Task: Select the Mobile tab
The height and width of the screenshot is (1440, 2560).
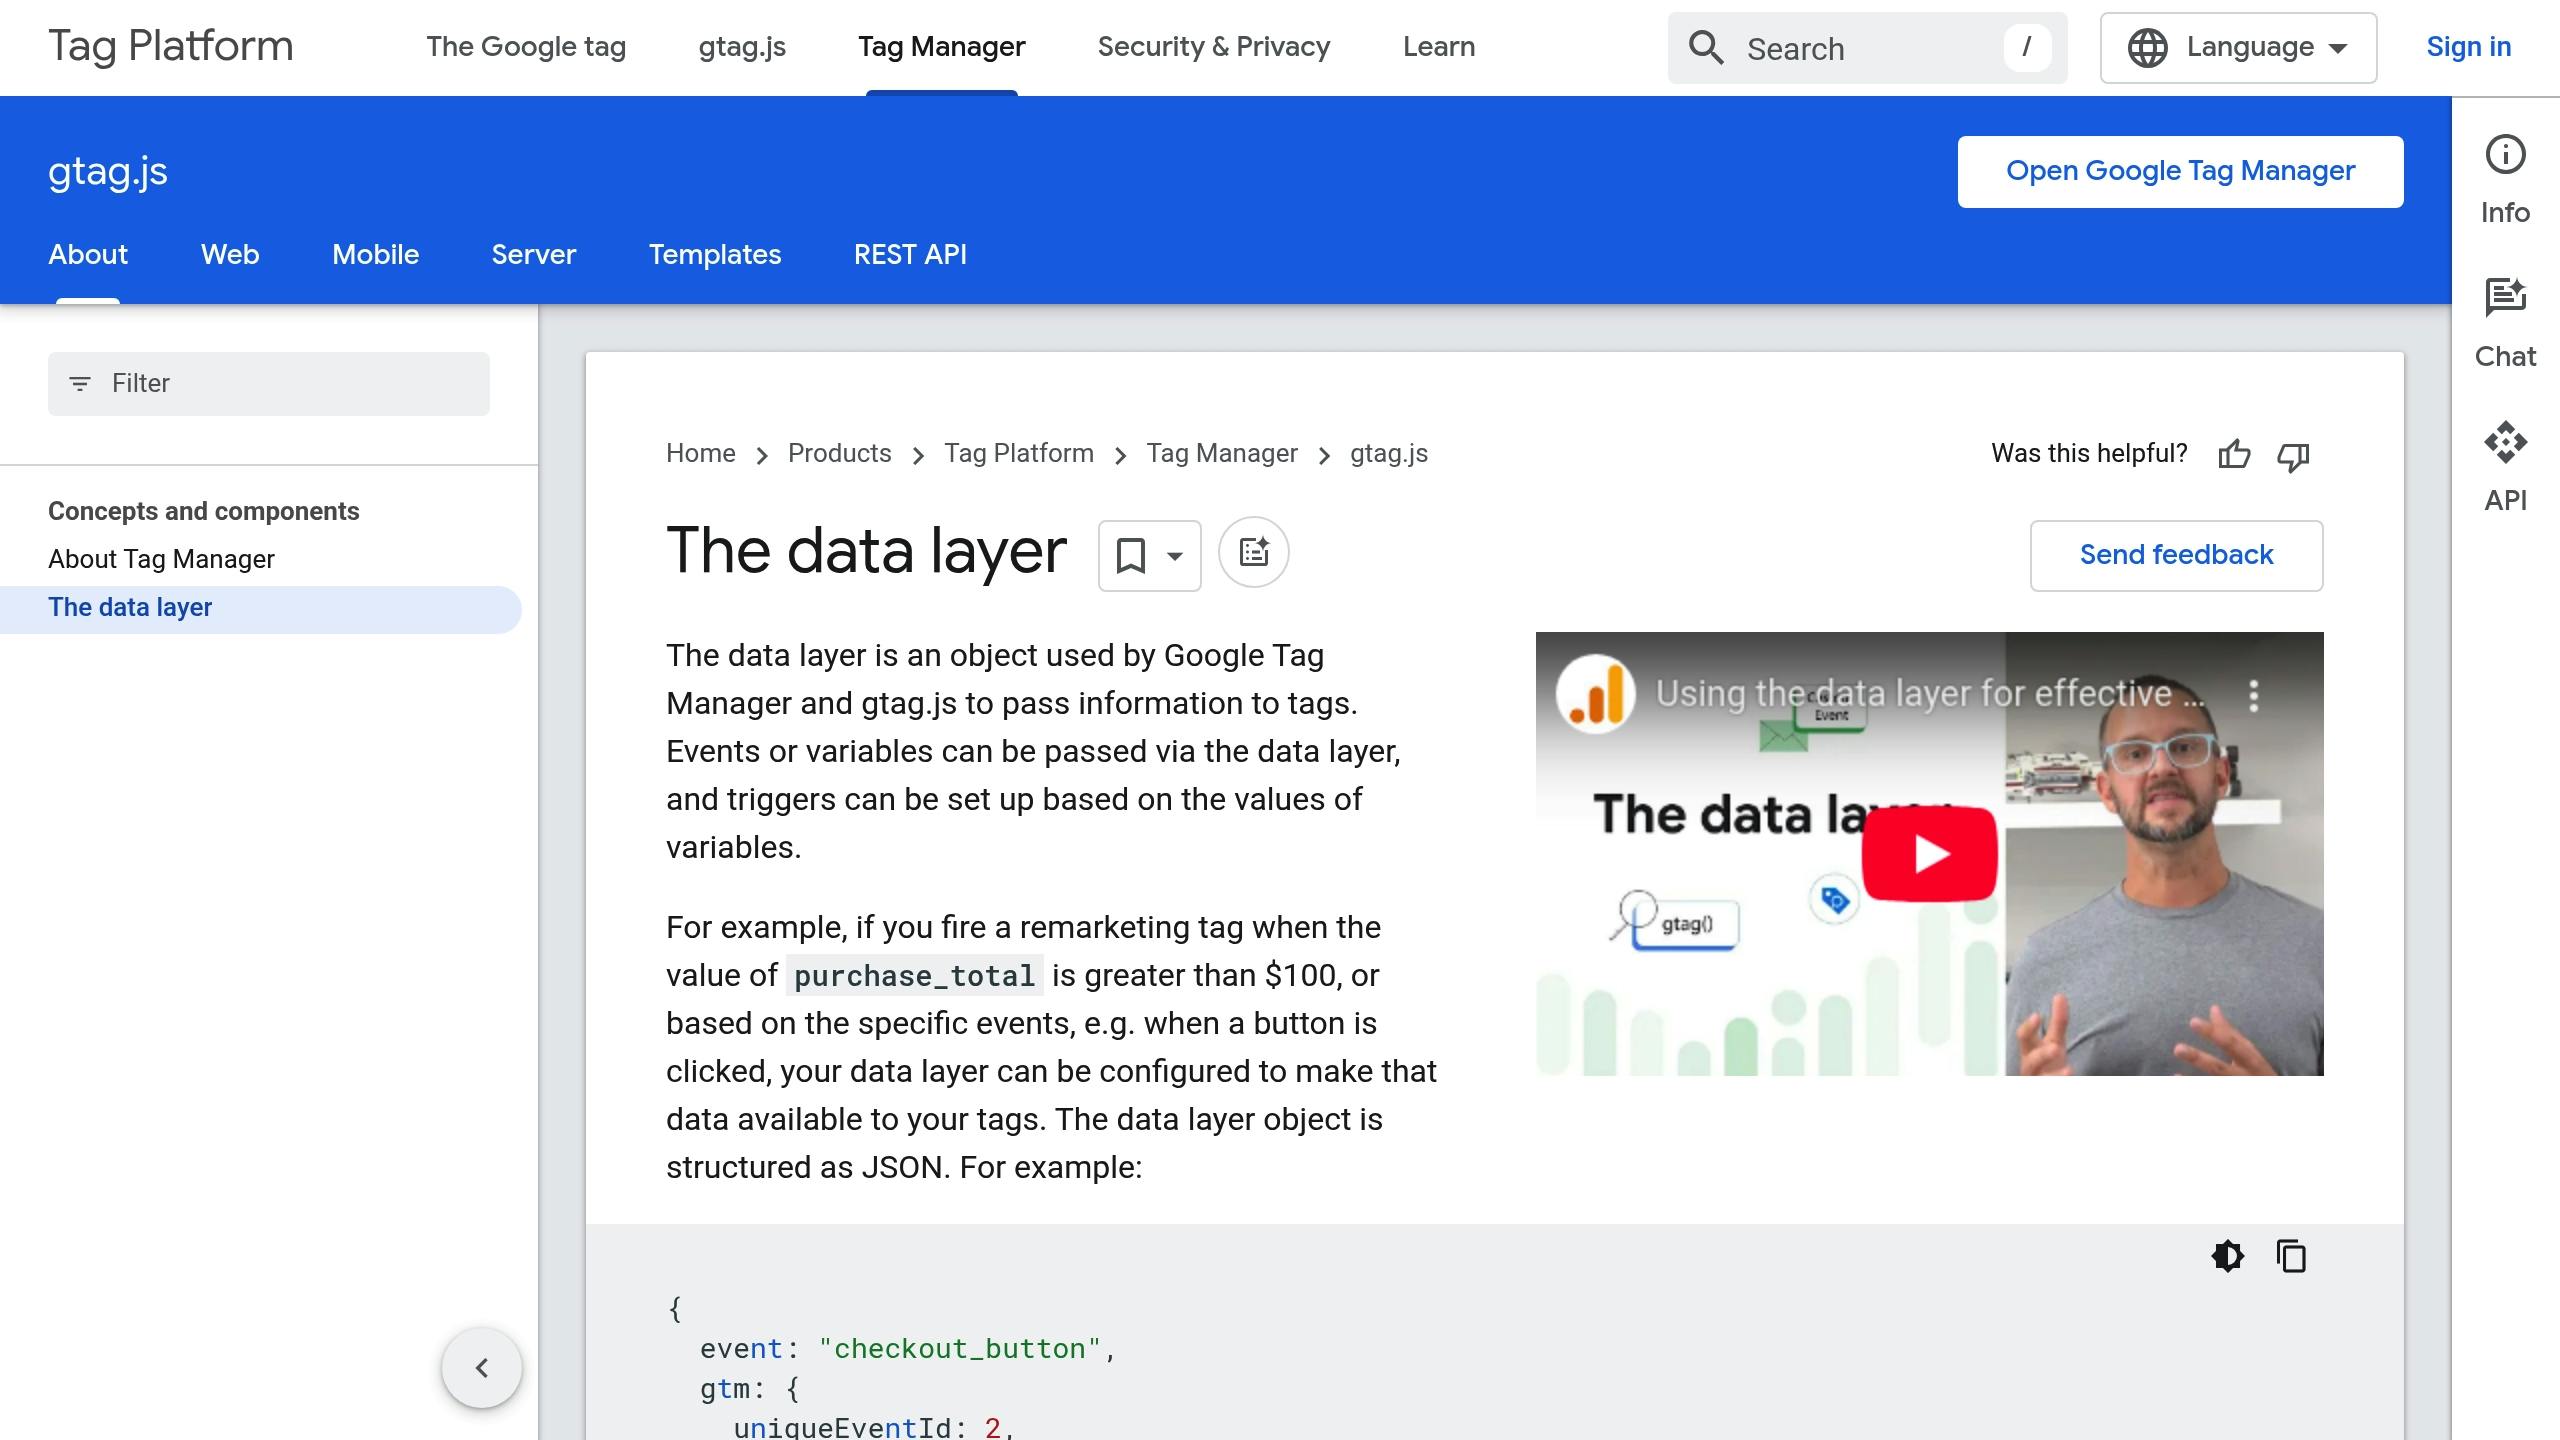Action: [x=375, y=254]
